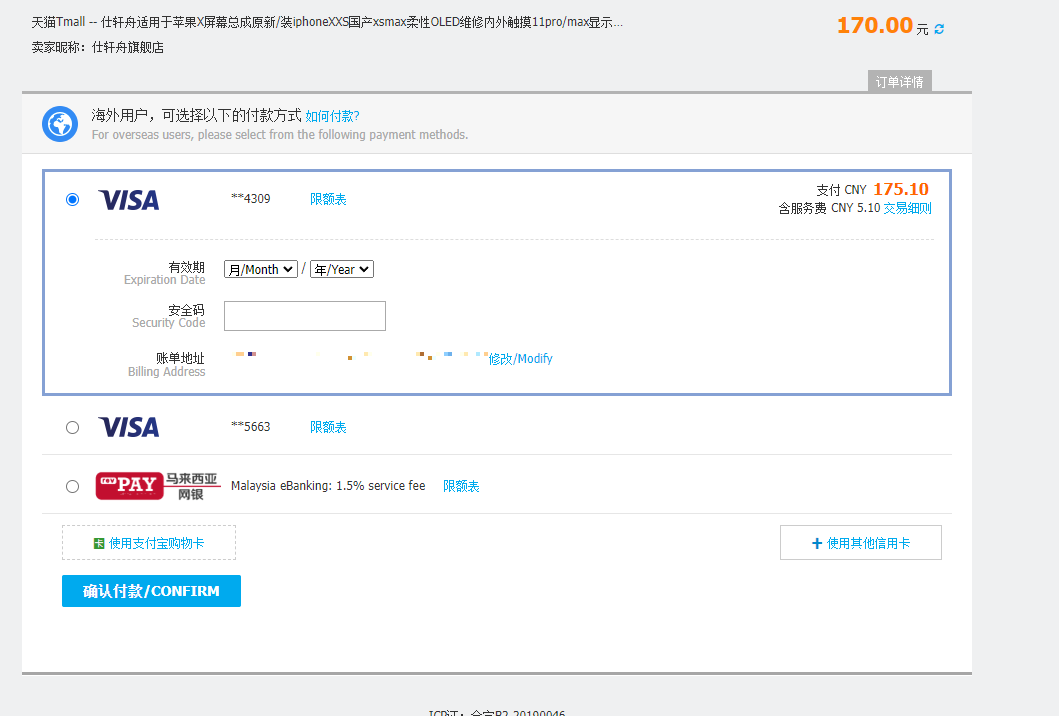Click the 170.00 order amount
The width and height of the screenshot is (1059, 716).
click(875, 26)
